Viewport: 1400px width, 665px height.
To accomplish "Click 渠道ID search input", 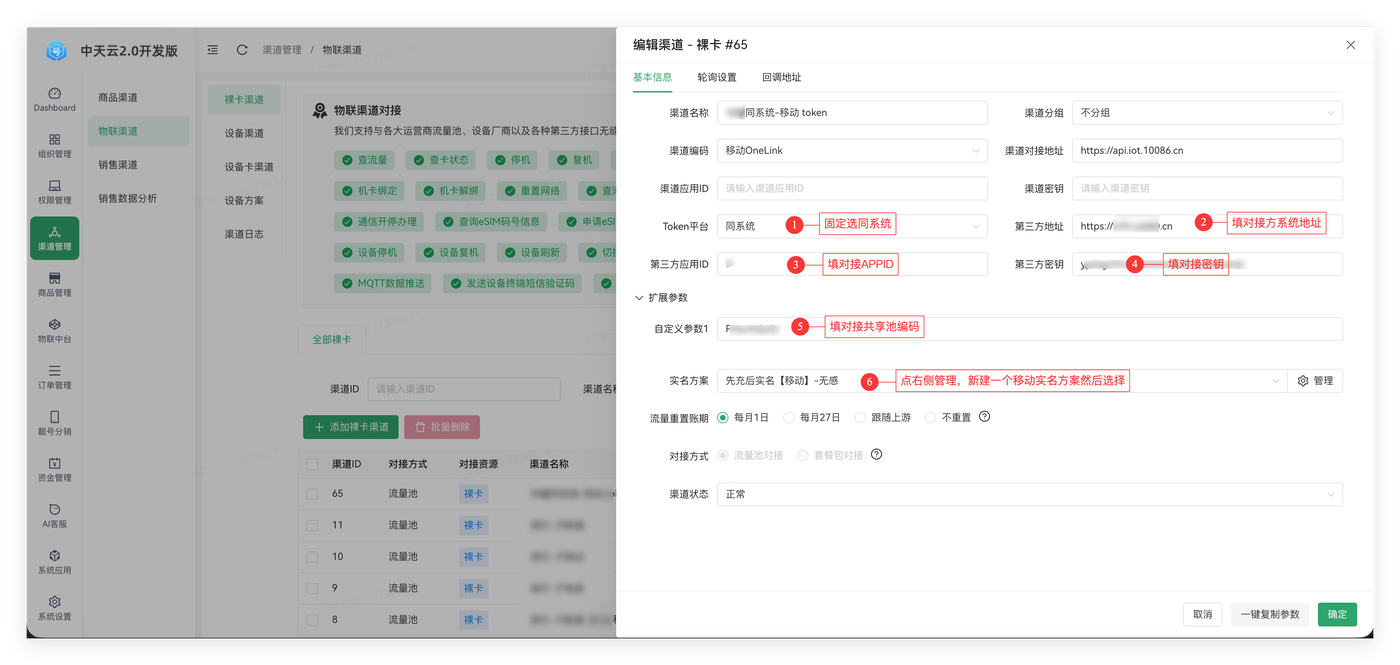I will tap(464, 389).
